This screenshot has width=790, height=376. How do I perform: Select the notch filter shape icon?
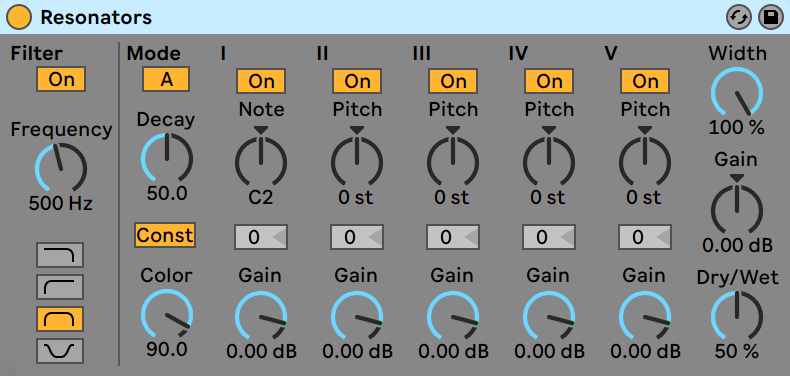click(x=60, y=351)
